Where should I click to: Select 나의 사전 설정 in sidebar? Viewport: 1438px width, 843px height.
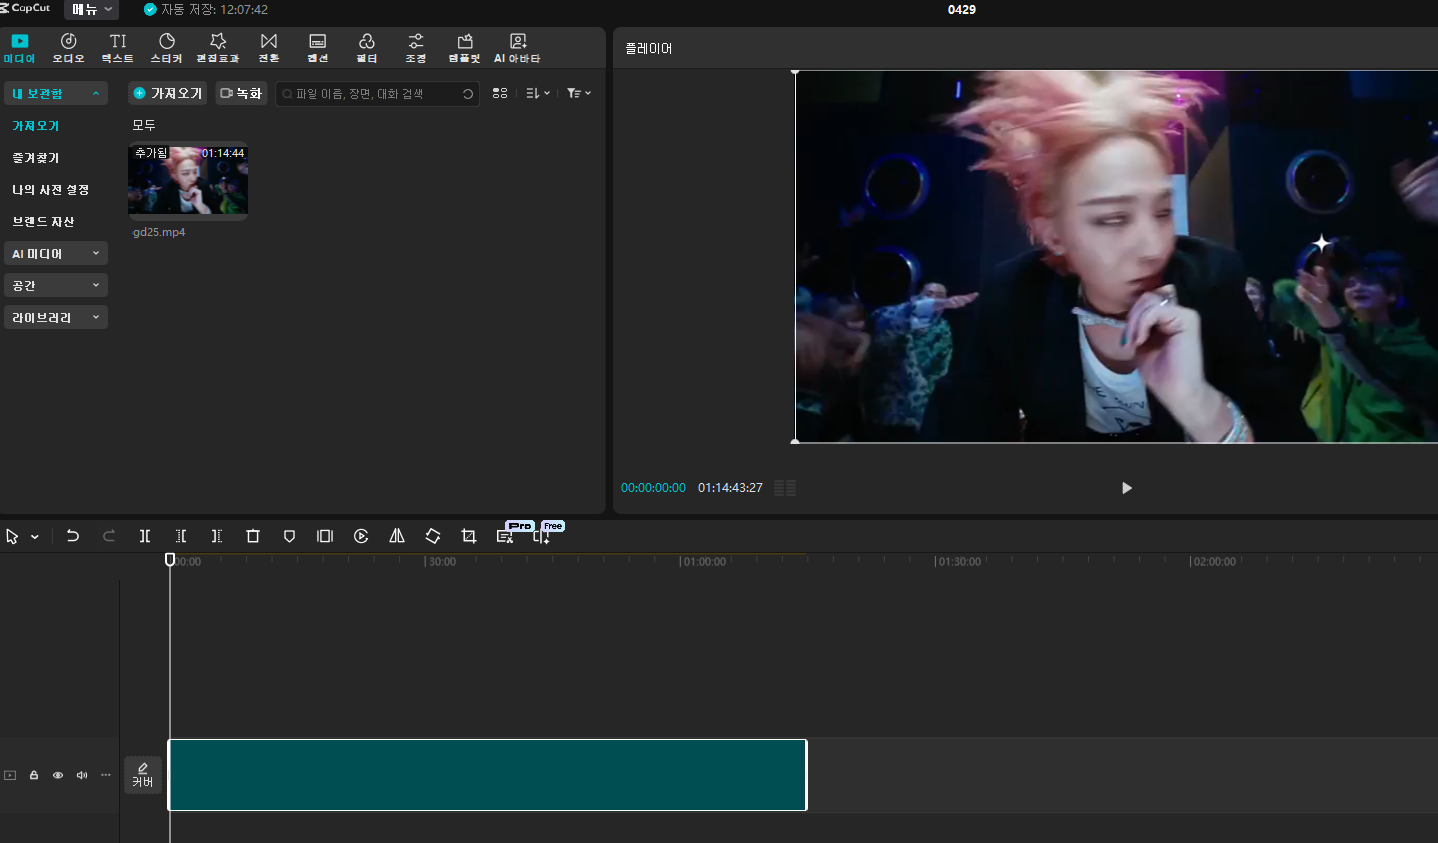coord(51,190)
